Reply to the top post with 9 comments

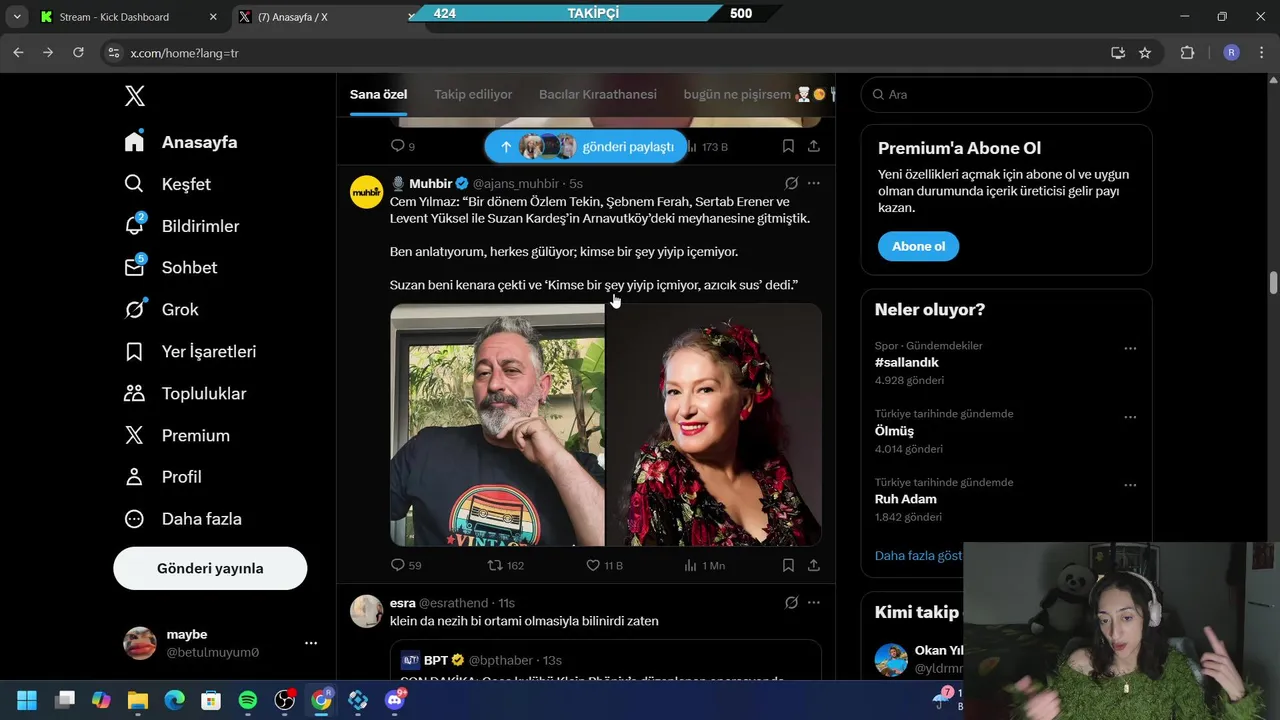(397, 146)
